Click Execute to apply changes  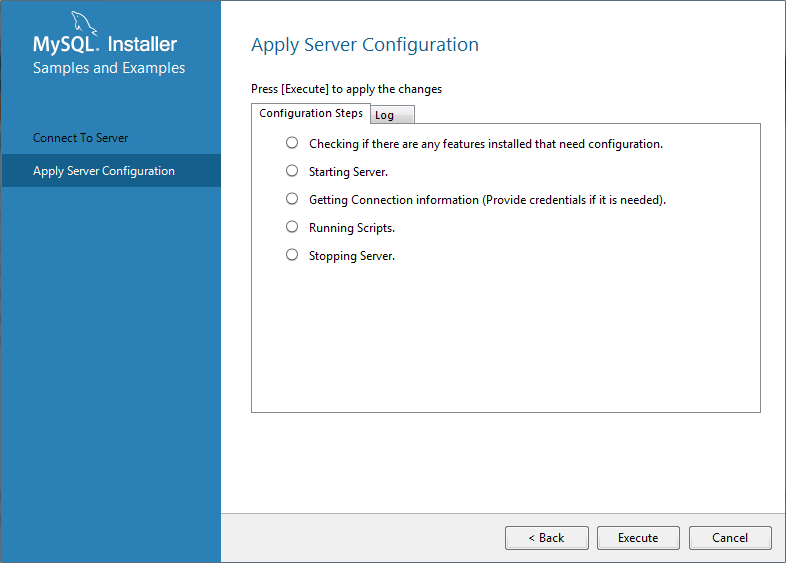click(638, 538)
